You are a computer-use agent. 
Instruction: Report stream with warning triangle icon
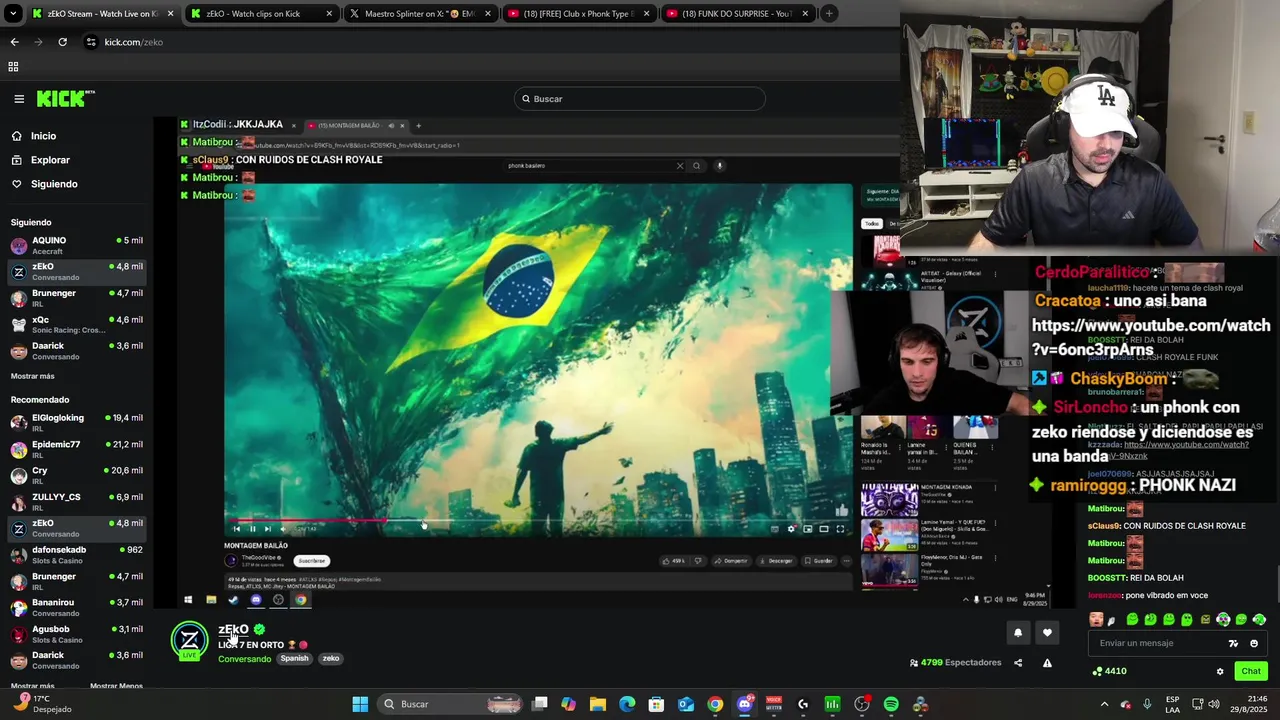coord(1047,662)
